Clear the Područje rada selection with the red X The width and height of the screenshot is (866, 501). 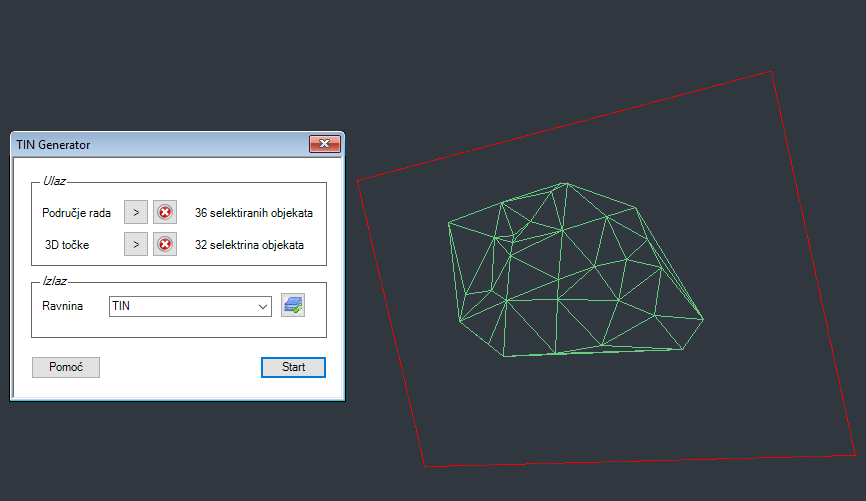pos(165,212)
